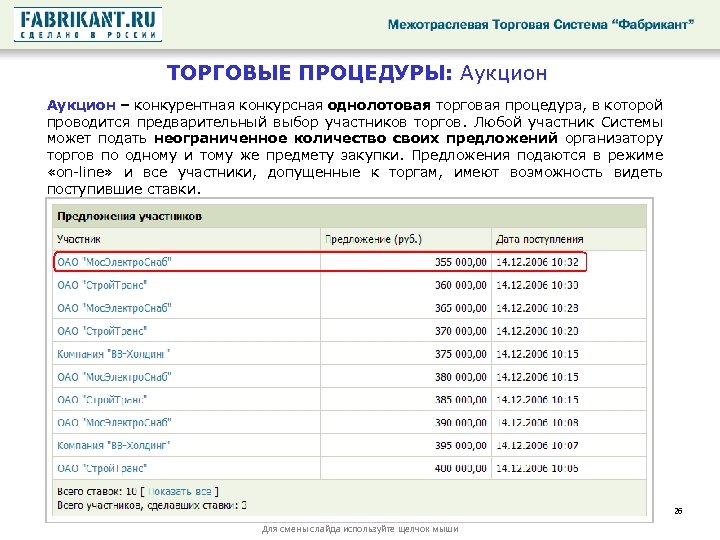Click the 'Предложение (руб.)' column header

[x=373, y=239]
